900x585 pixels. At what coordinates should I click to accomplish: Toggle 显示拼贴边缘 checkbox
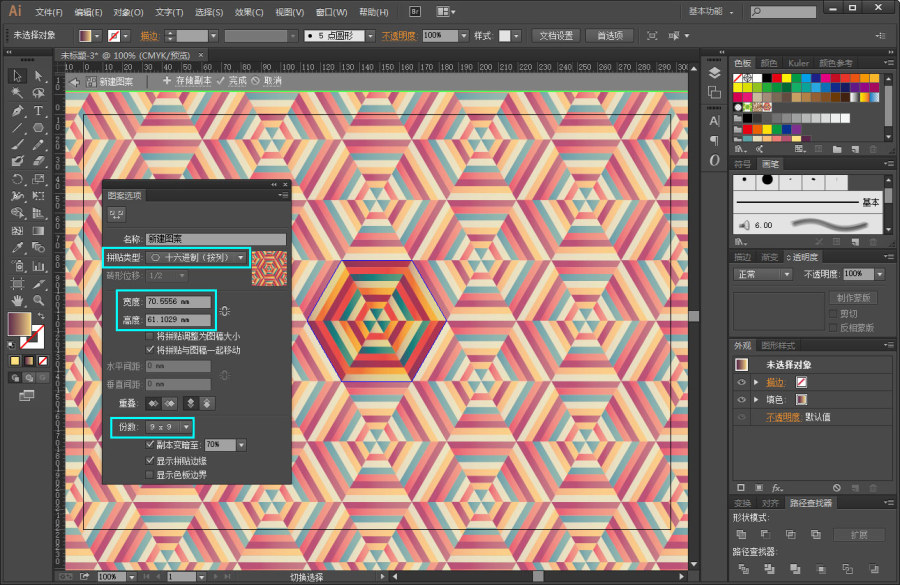150,460
